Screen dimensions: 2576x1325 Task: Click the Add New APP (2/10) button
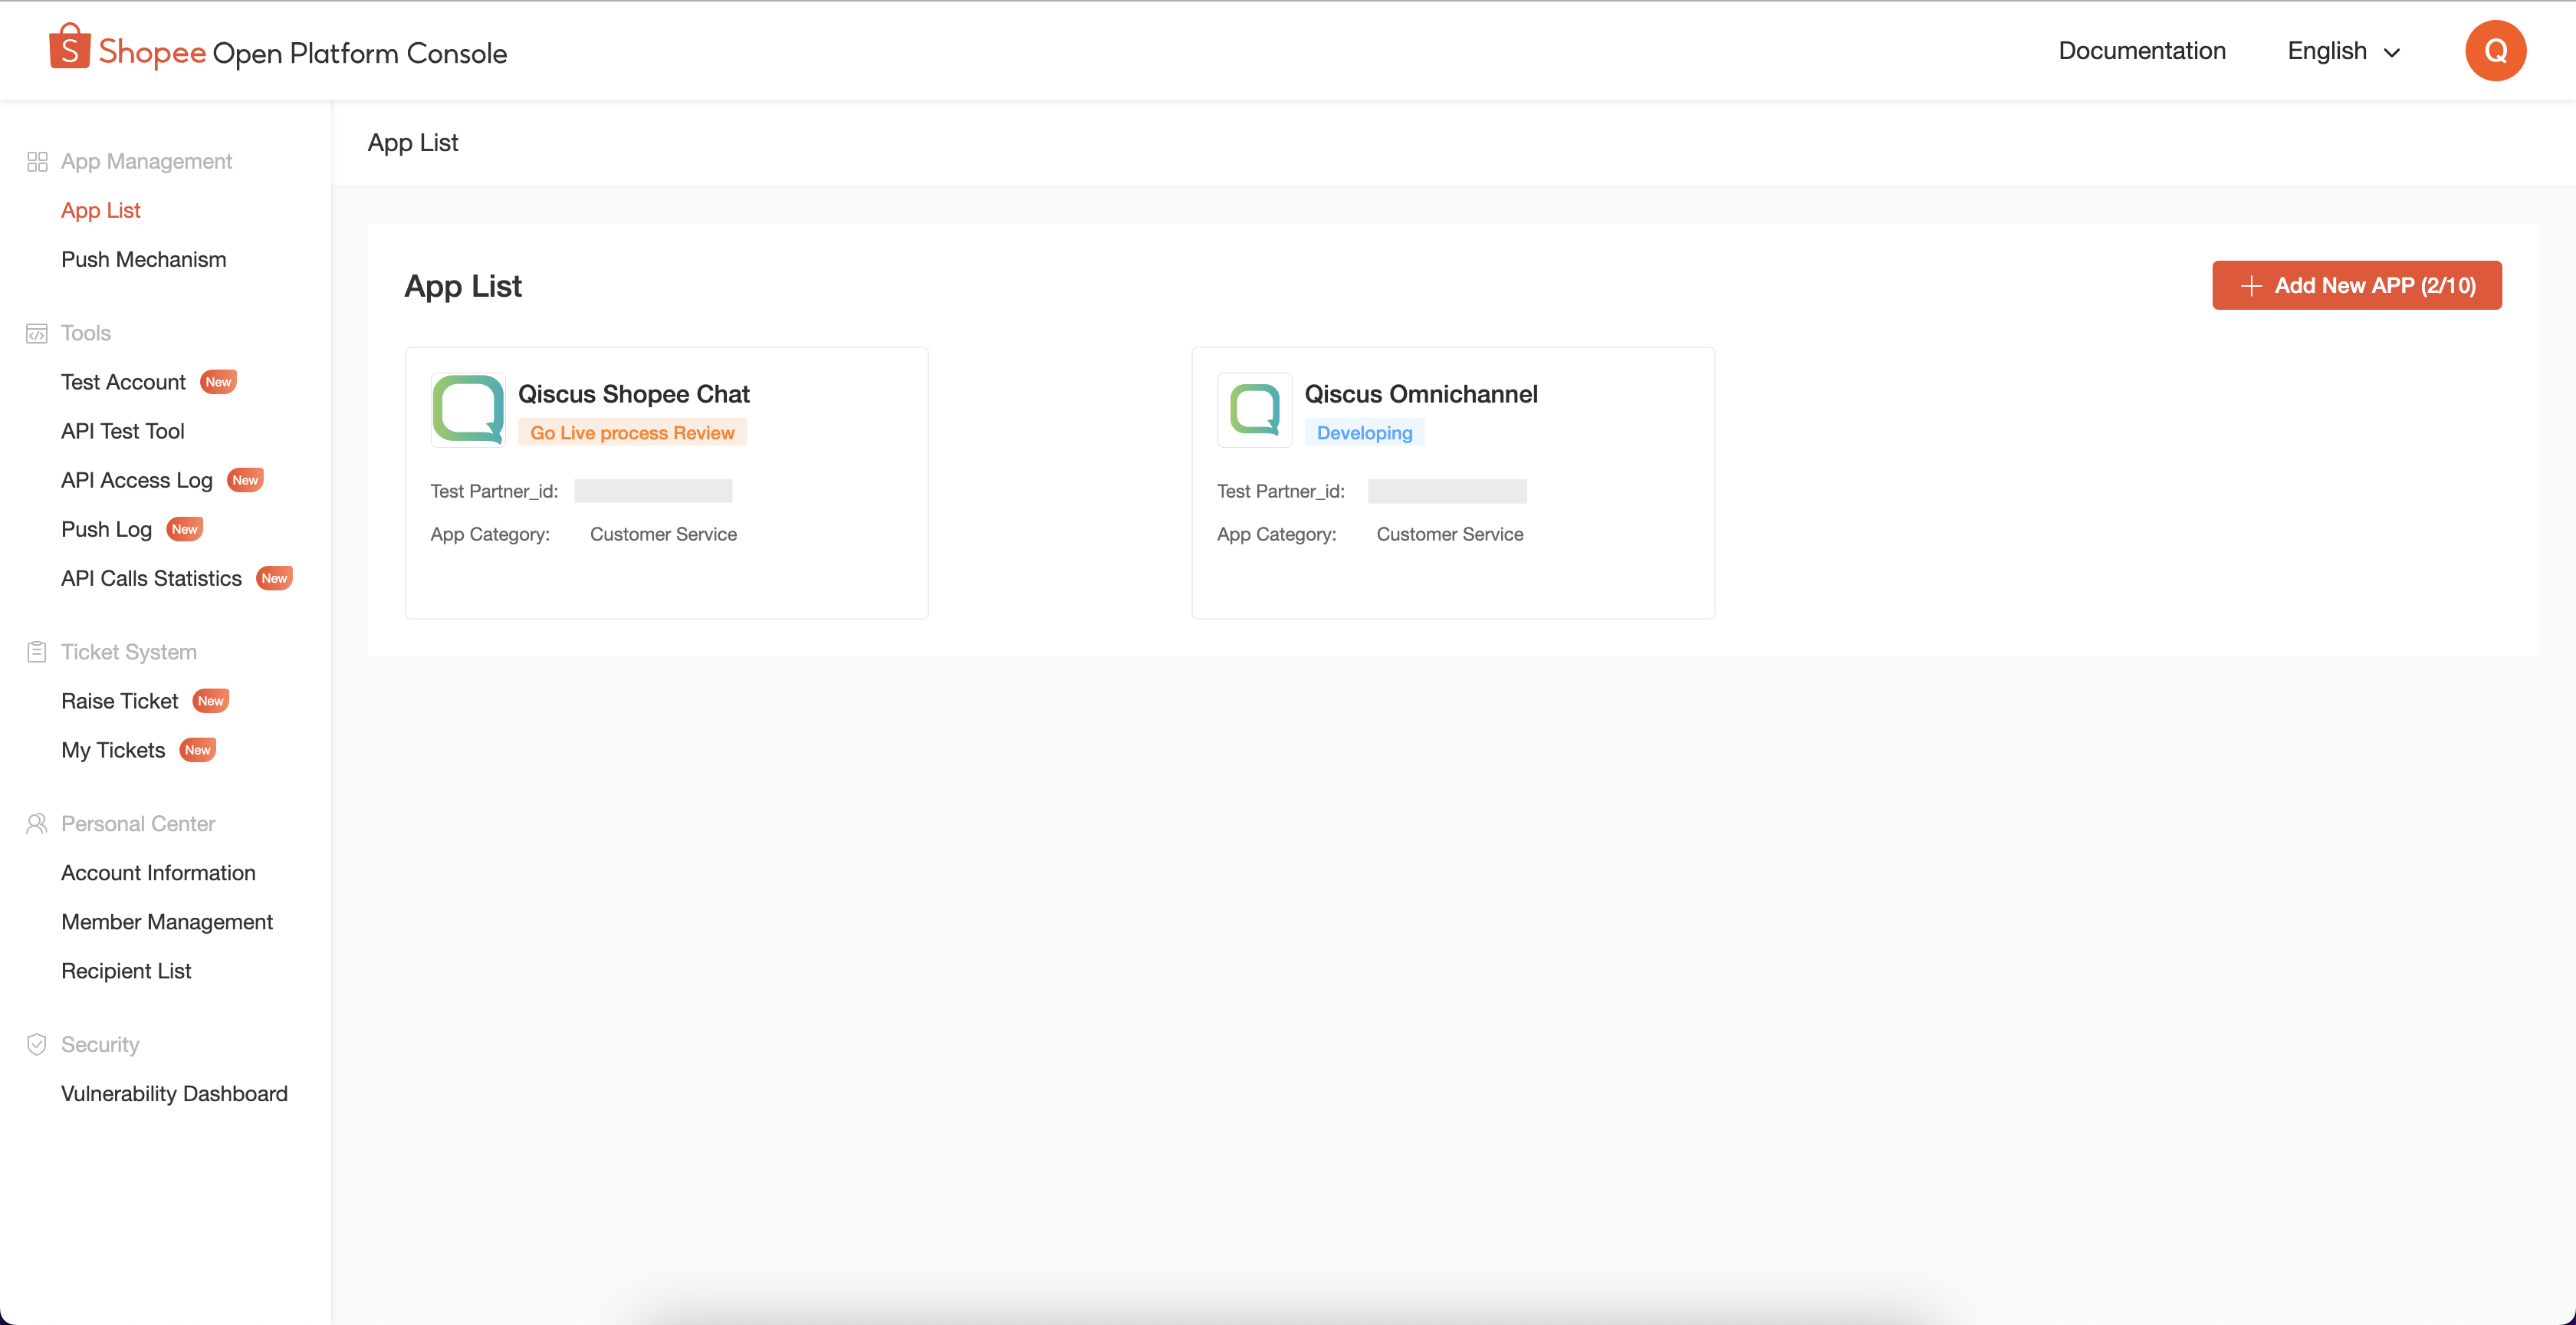click(2357, 286)
